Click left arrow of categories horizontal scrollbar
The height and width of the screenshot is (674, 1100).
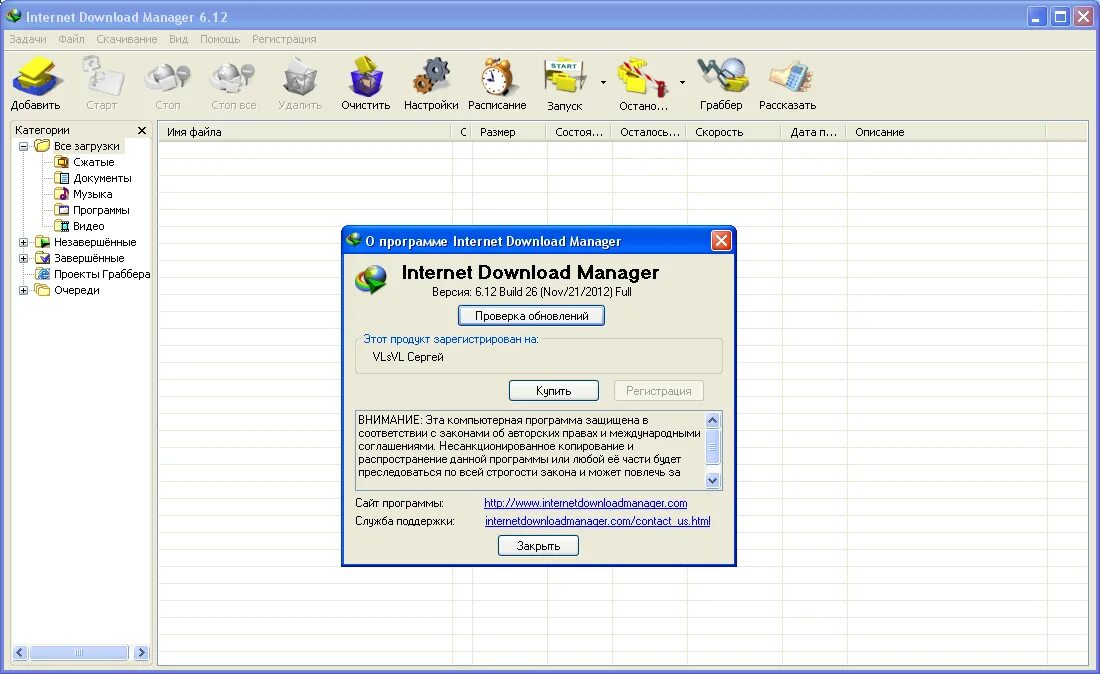coord(20,652)
